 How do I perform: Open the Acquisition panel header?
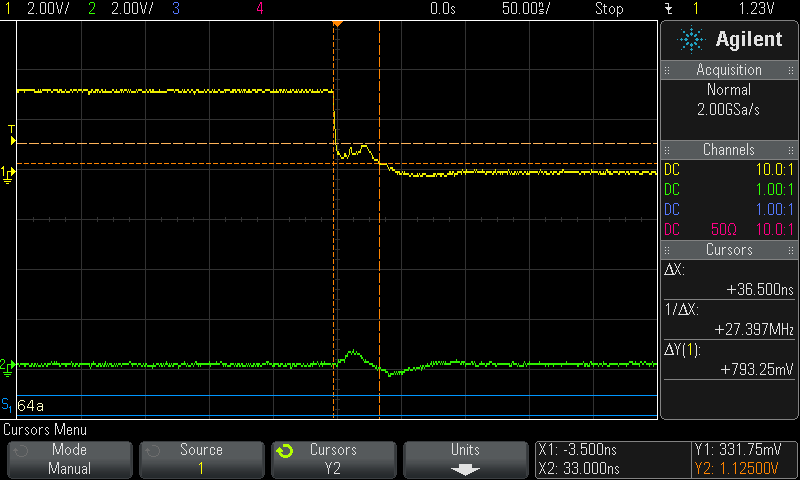tap(729, 70)
